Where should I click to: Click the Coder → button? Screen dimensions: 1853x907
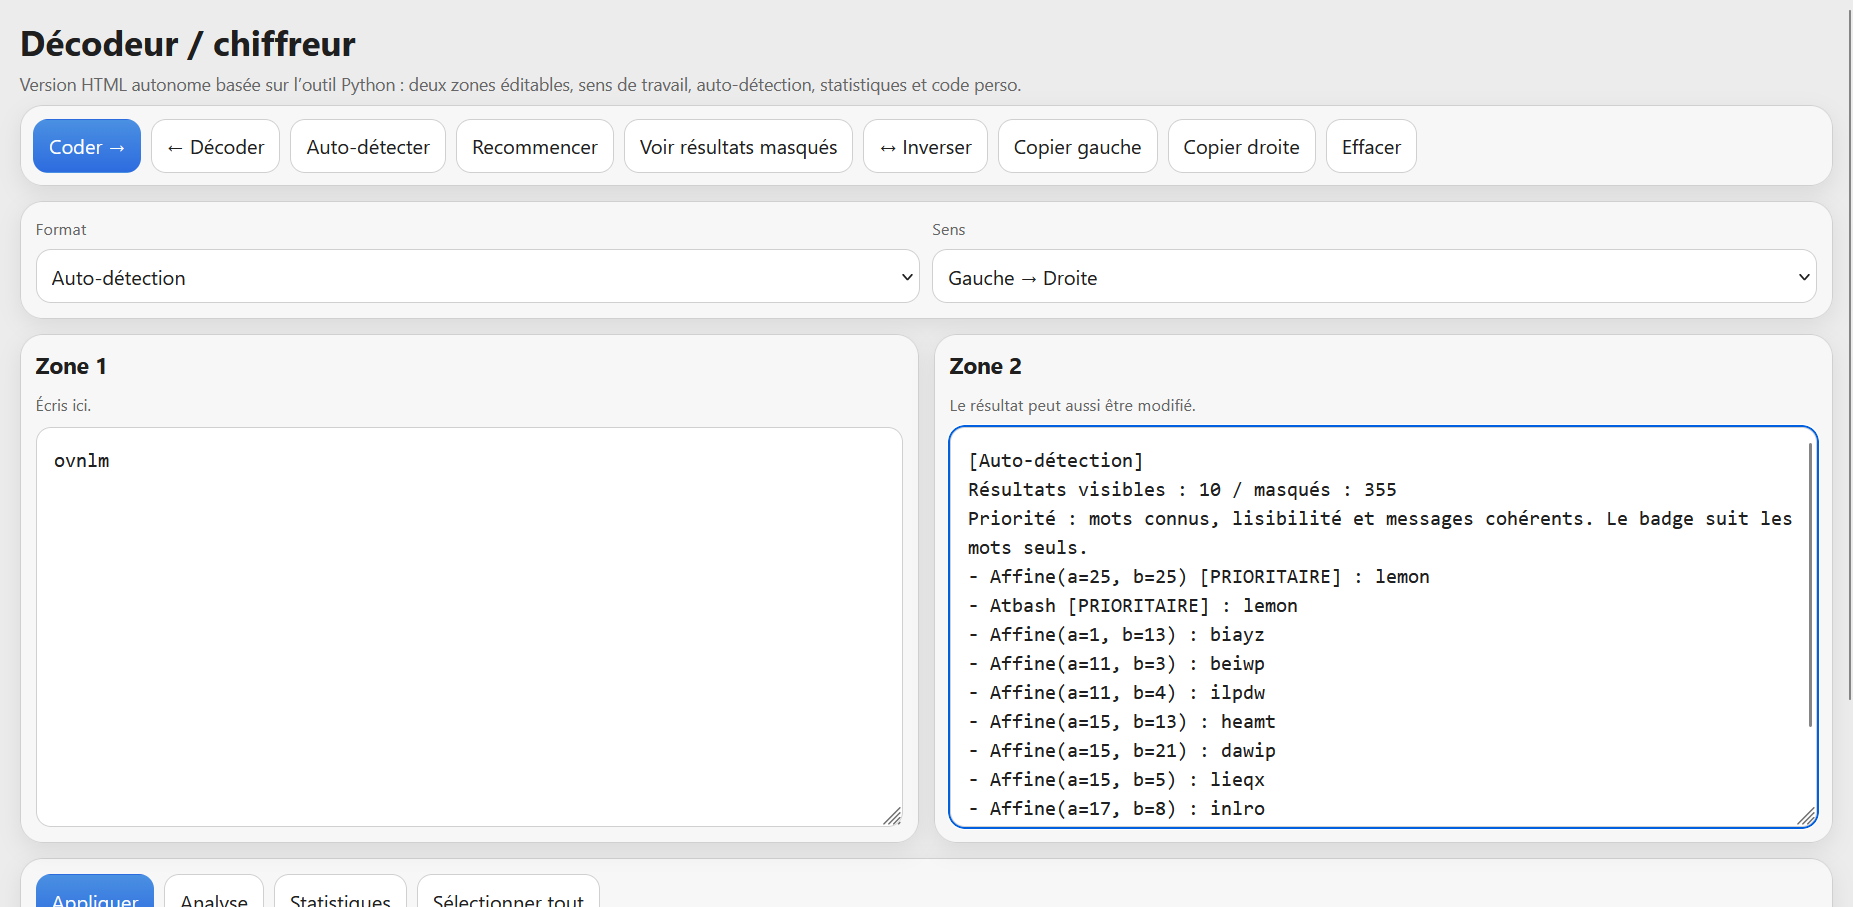(x=87, y=146)
